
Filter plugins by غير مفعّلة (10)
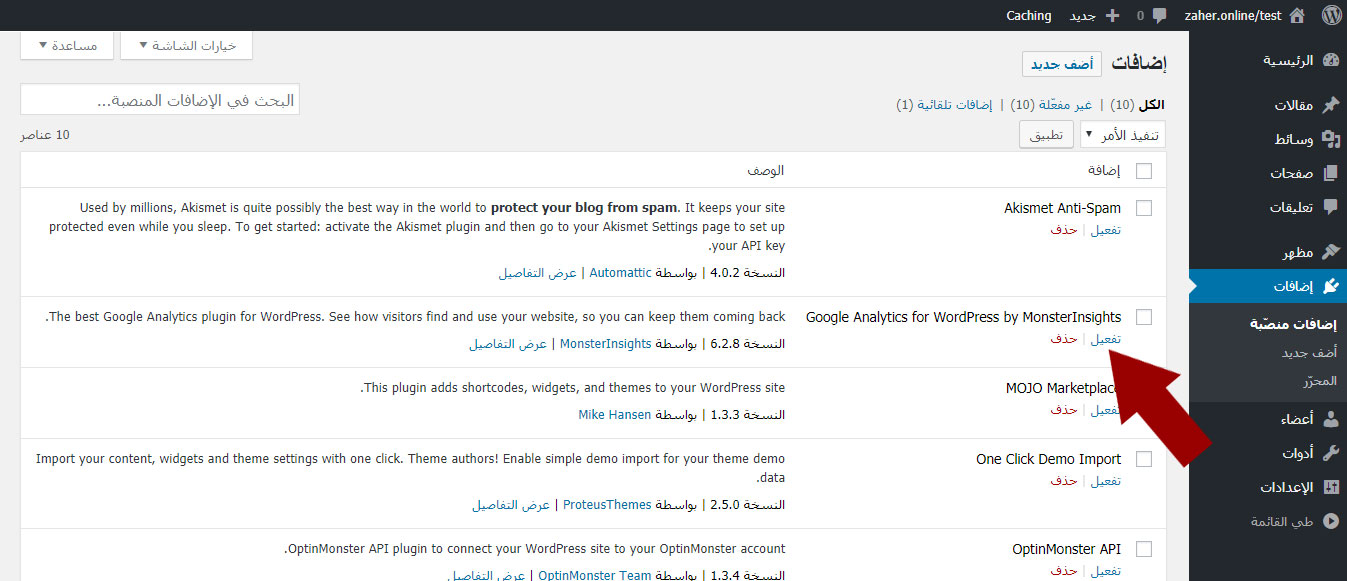pyautogui.click(x=1053, y=105)
